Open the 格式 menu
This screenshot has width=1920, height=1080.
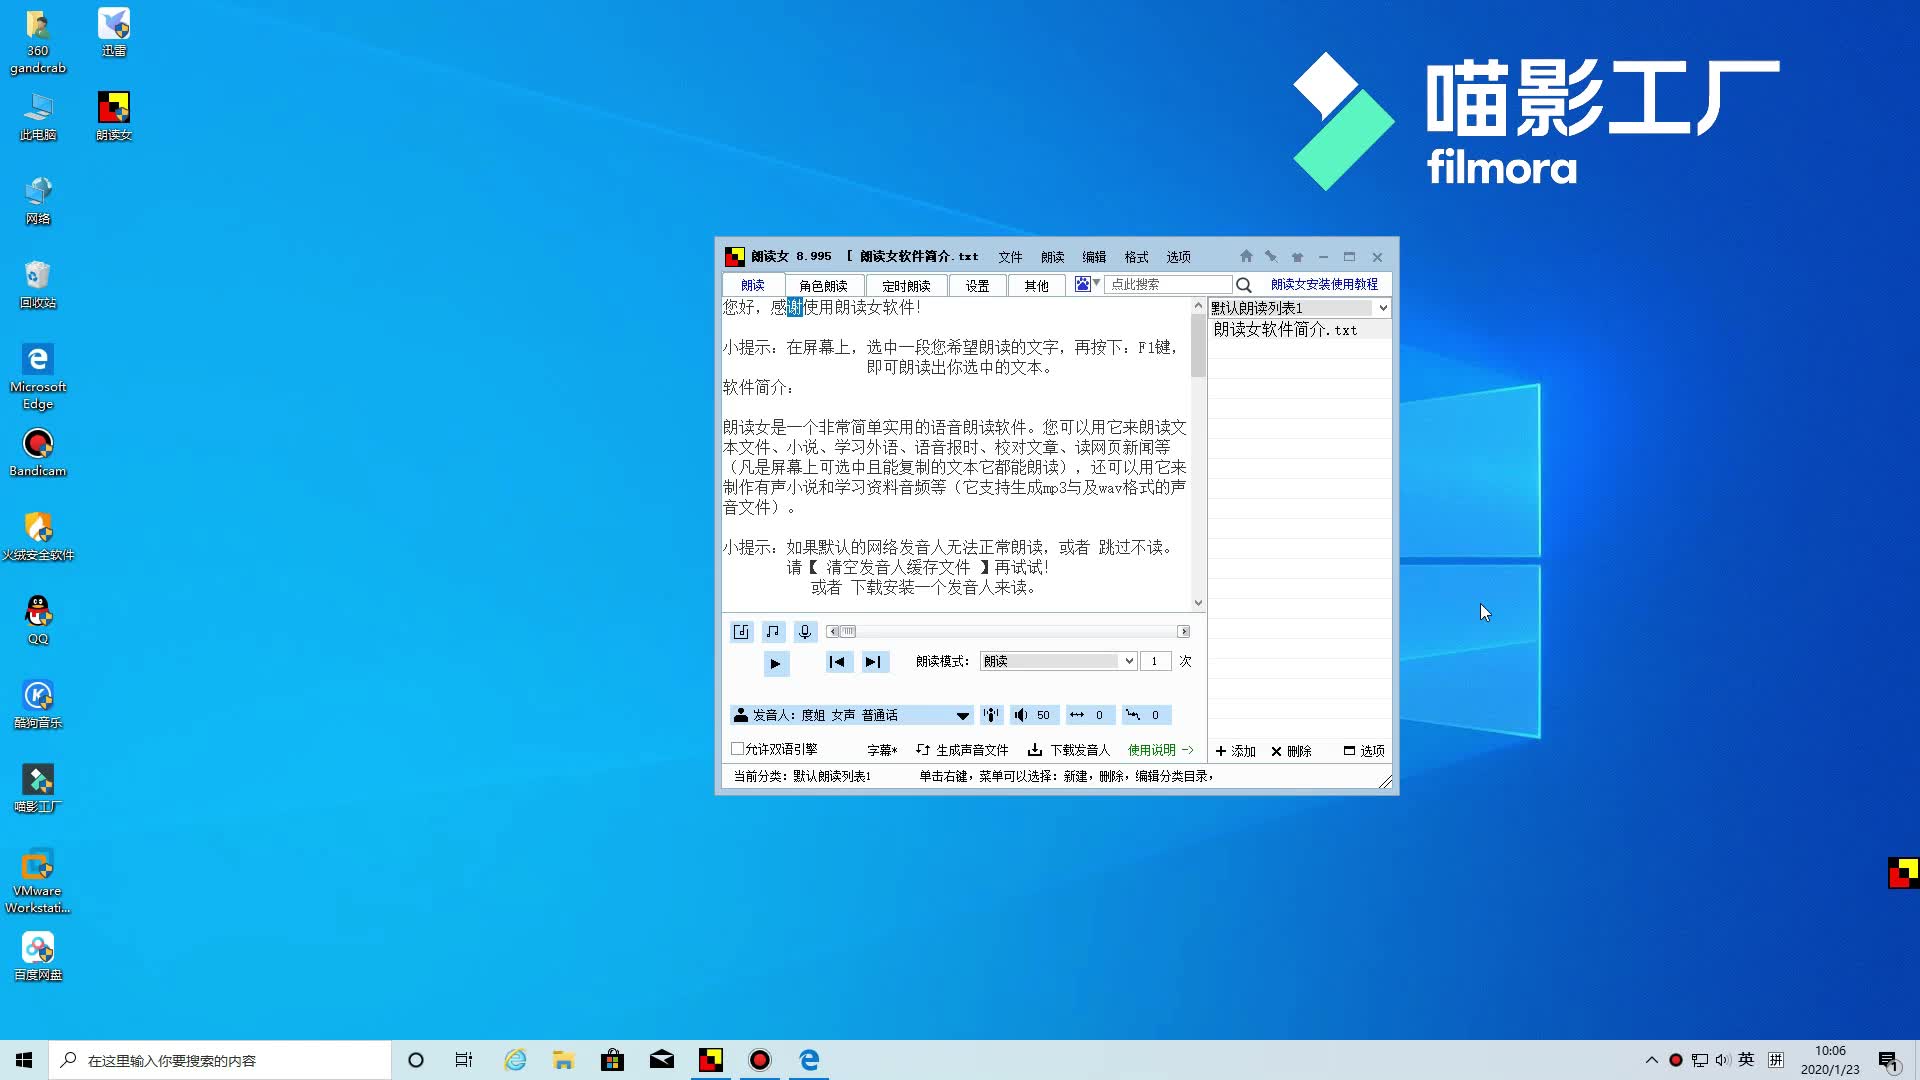pyautogui.click(x=1136, y=257)
